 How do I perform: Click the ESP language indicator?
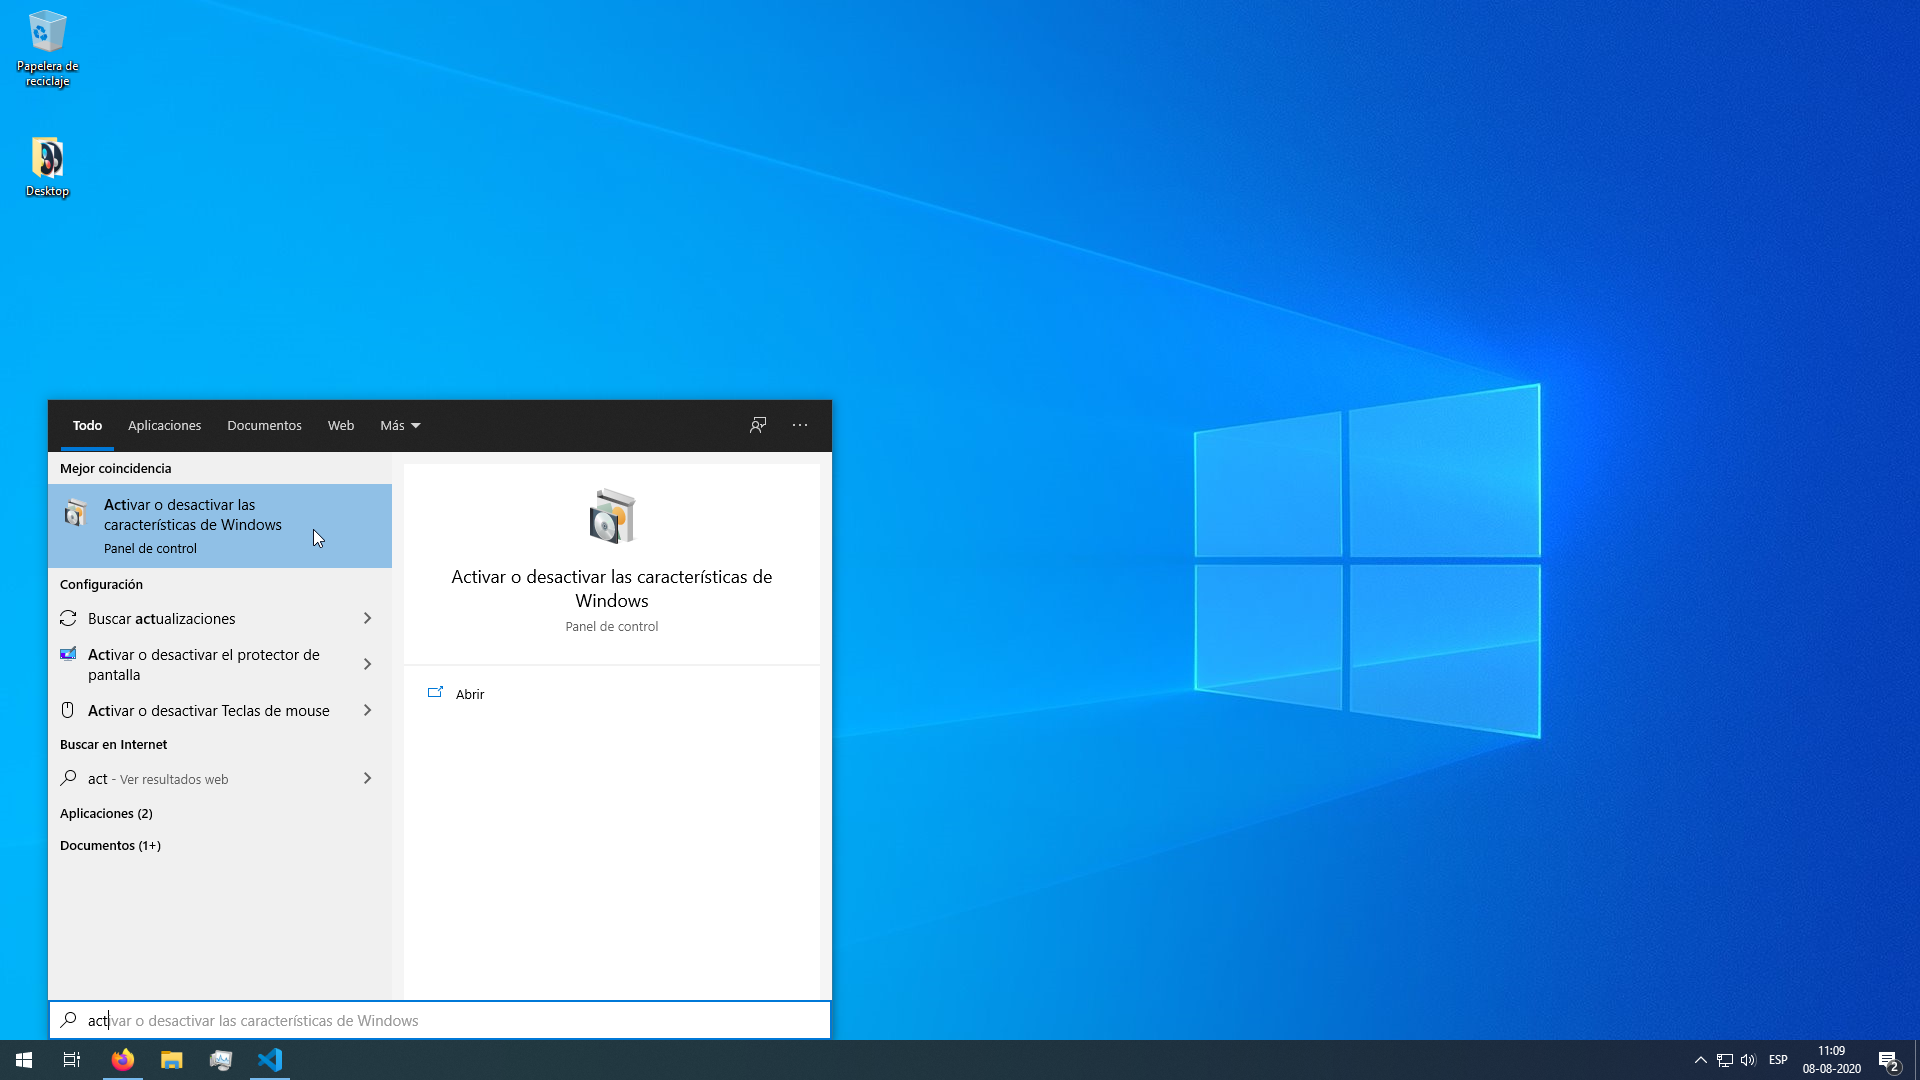pos(1778,1060)
